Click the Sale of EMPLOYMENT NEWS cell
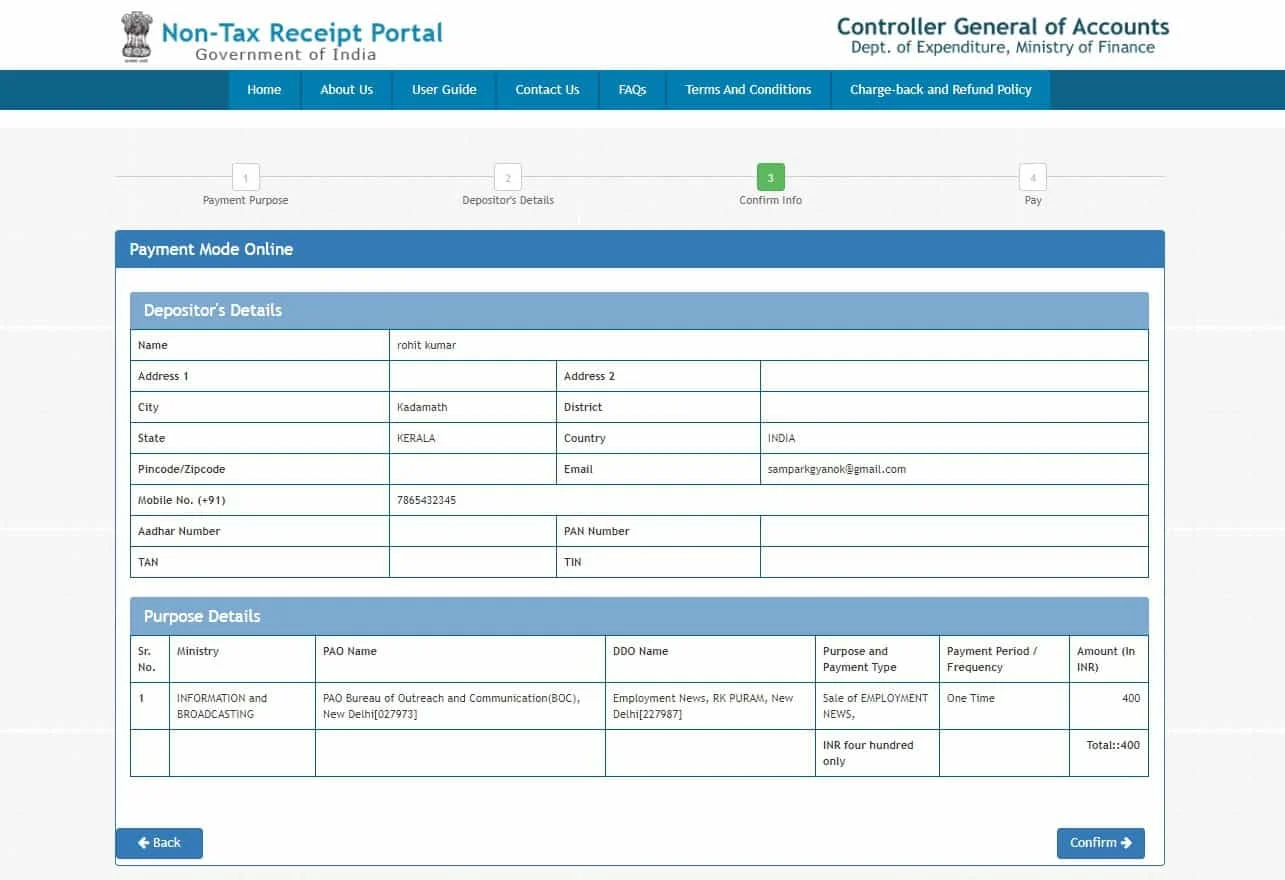Screen dimensions: 1285x880 (877, 706)
